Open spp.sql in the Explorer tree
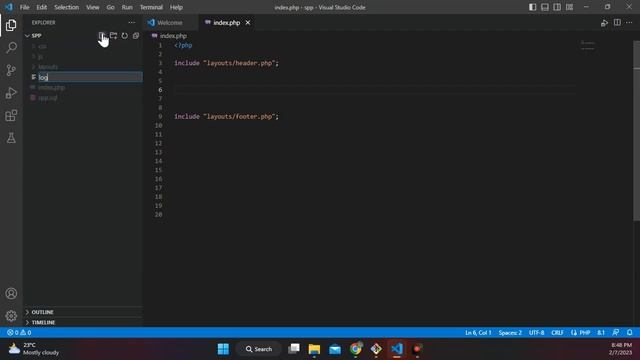 83,98
